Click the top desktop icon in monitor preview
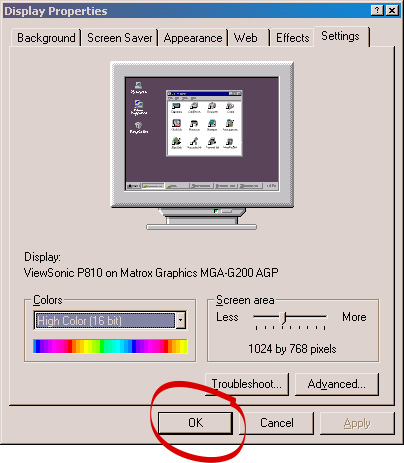This screenshot has width=404, height=463. (138, 87)
